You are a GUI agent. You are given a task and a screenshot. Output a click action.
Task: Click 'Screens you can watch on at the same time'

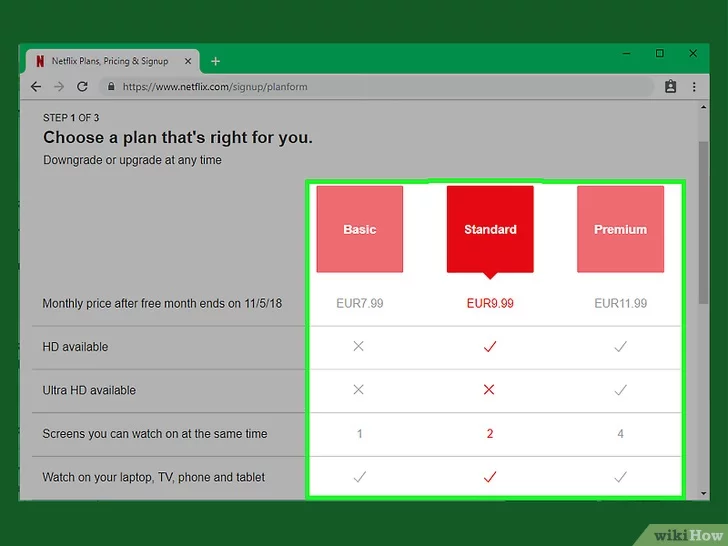(x=155, y=434)
